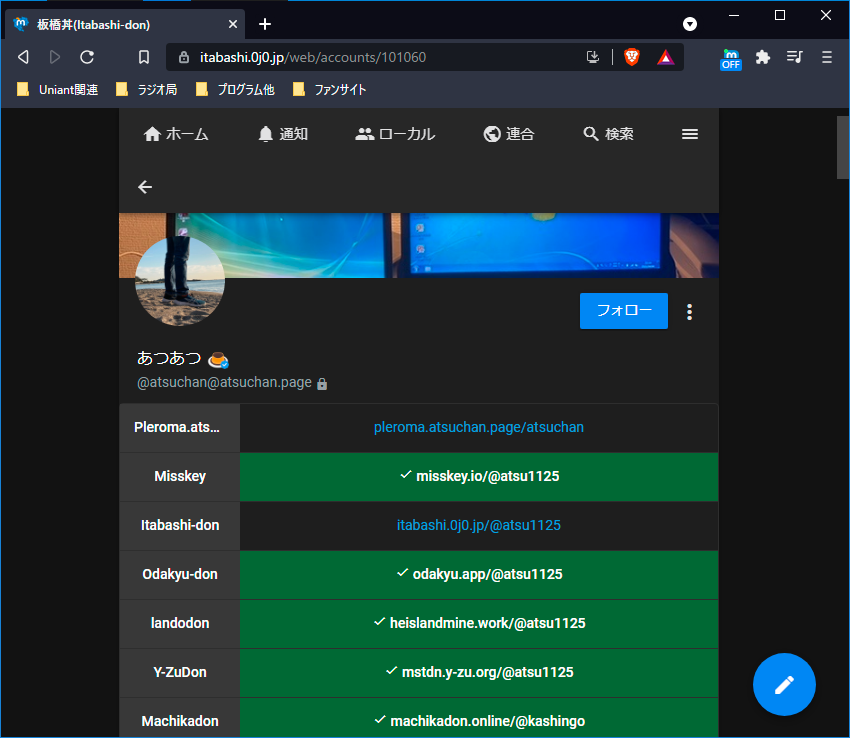Open profile three-dot more options menu

[689, 312]
